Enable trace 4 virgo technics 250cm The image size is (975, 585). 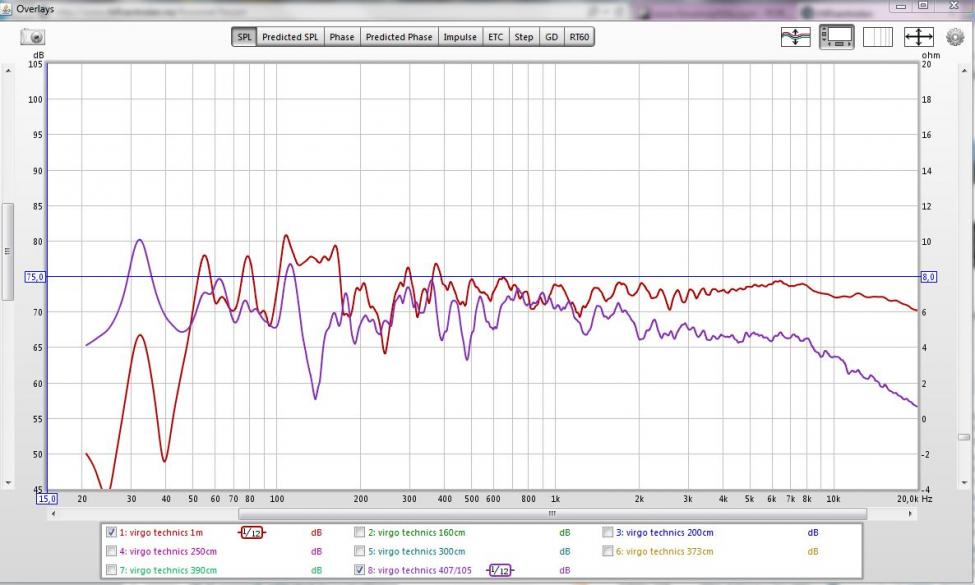[x=111, y=551]
